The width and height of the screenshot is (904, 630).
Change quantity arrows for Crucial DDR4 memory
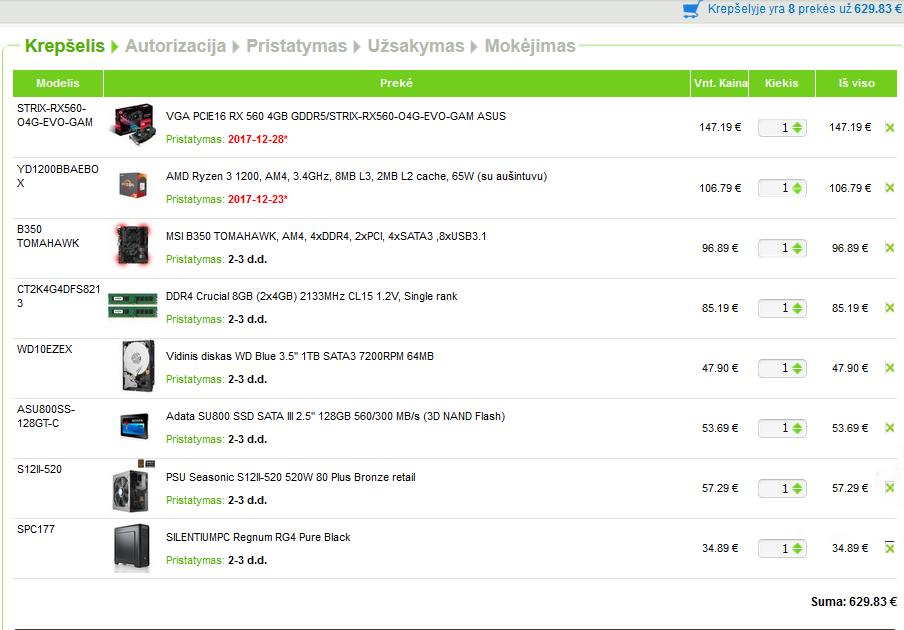797,308
